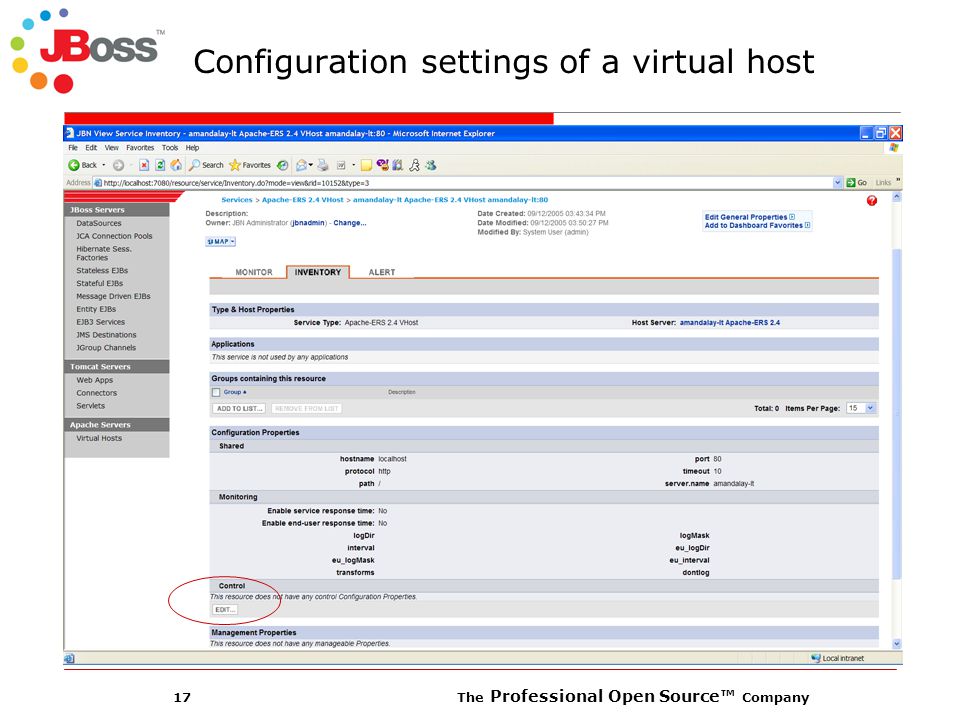Screen dimensions: 960x720
Task: Click the green Go arrow button
Action: (x=850, y=182)
